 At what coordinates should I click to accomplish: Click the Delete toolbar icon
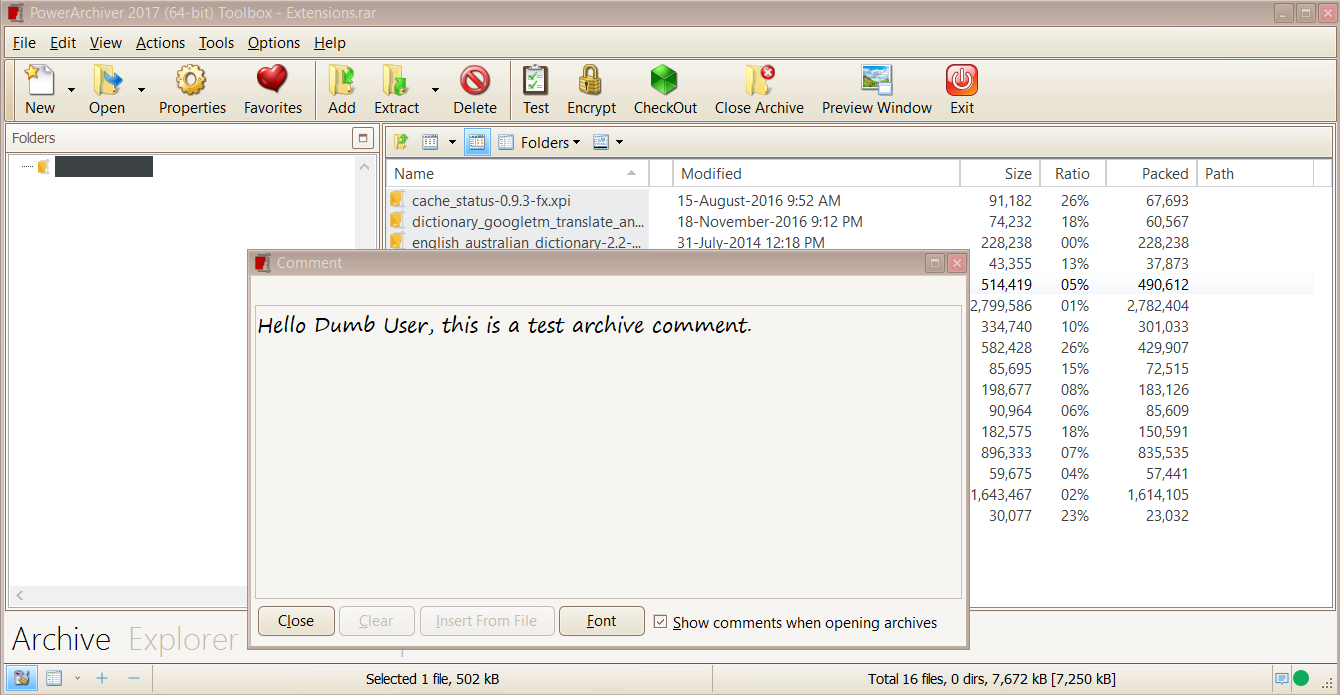point(474,81)
